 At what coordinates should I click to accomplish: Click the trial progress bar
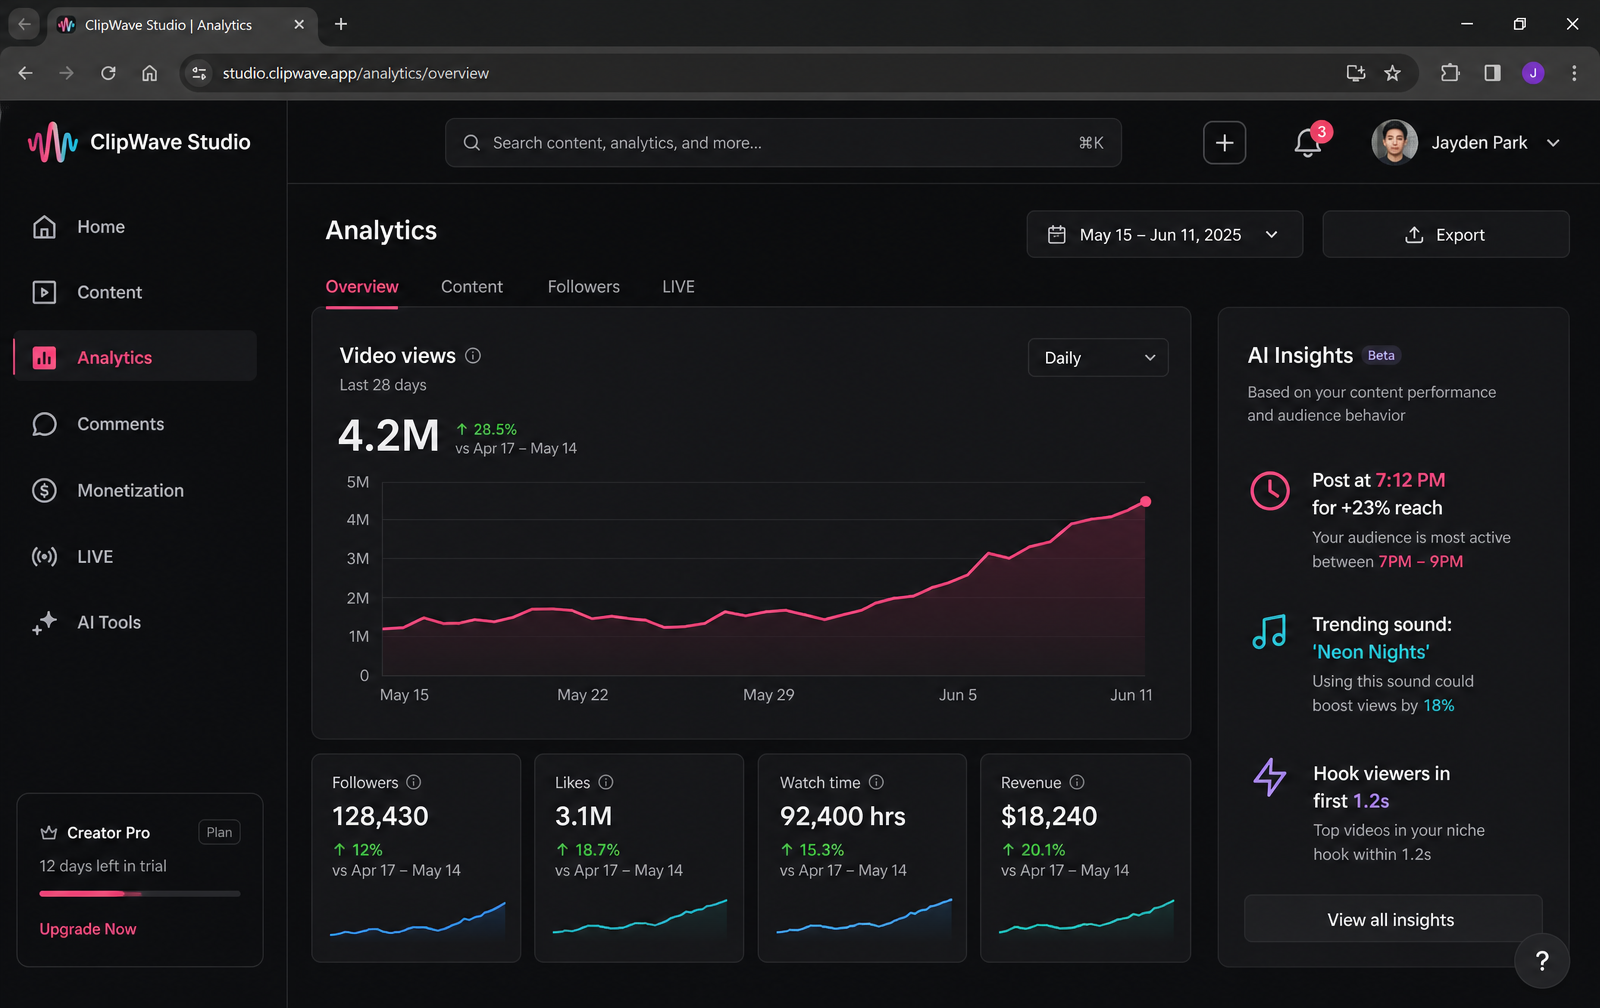tap(140, 893)
